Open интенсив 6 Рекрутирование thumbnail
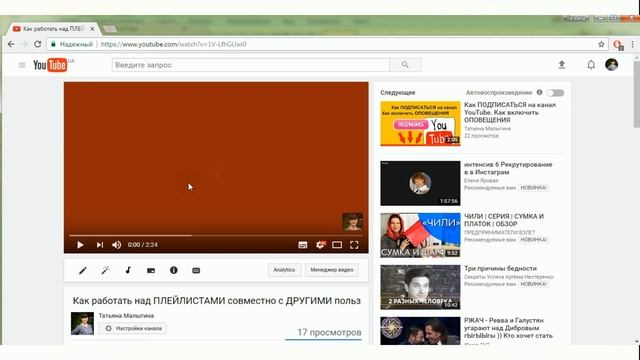The image size is (640, 360). tap(420, 183)
